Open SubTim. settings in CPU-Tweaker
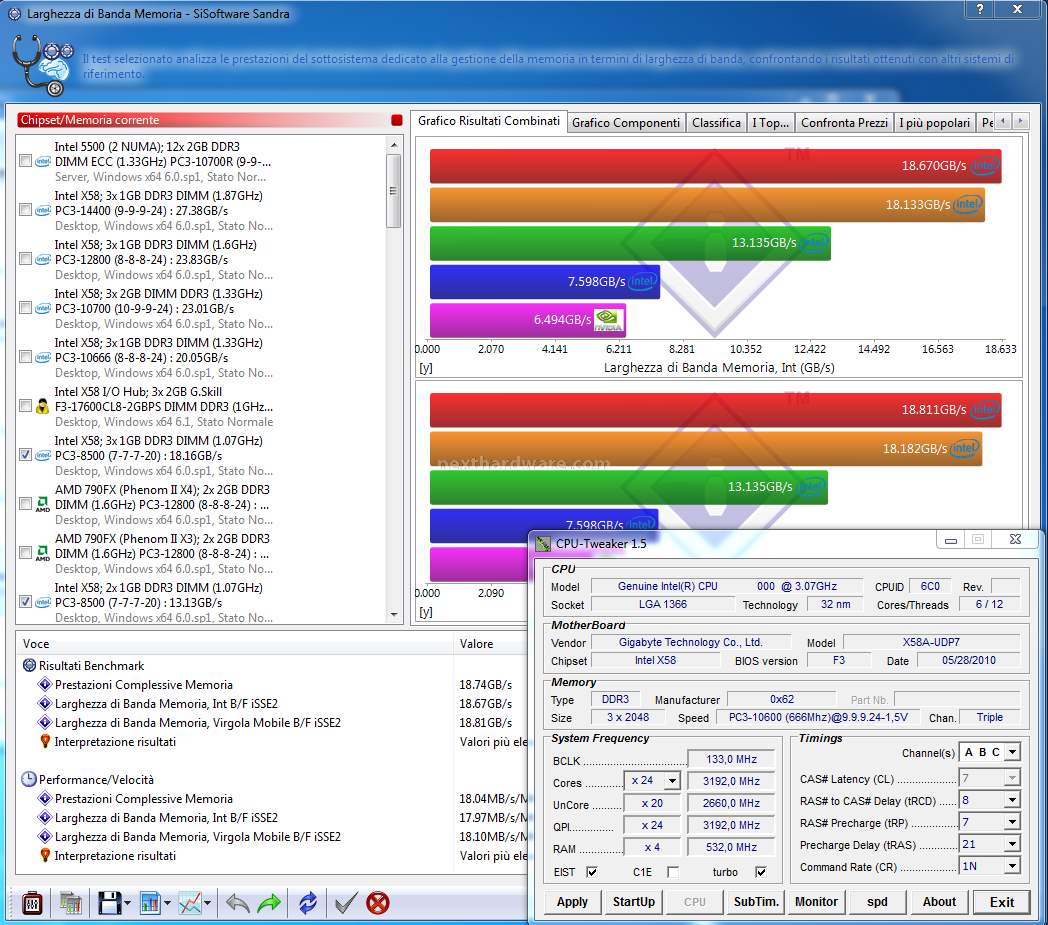This screenshot has height=925, width=1048. 756,902
